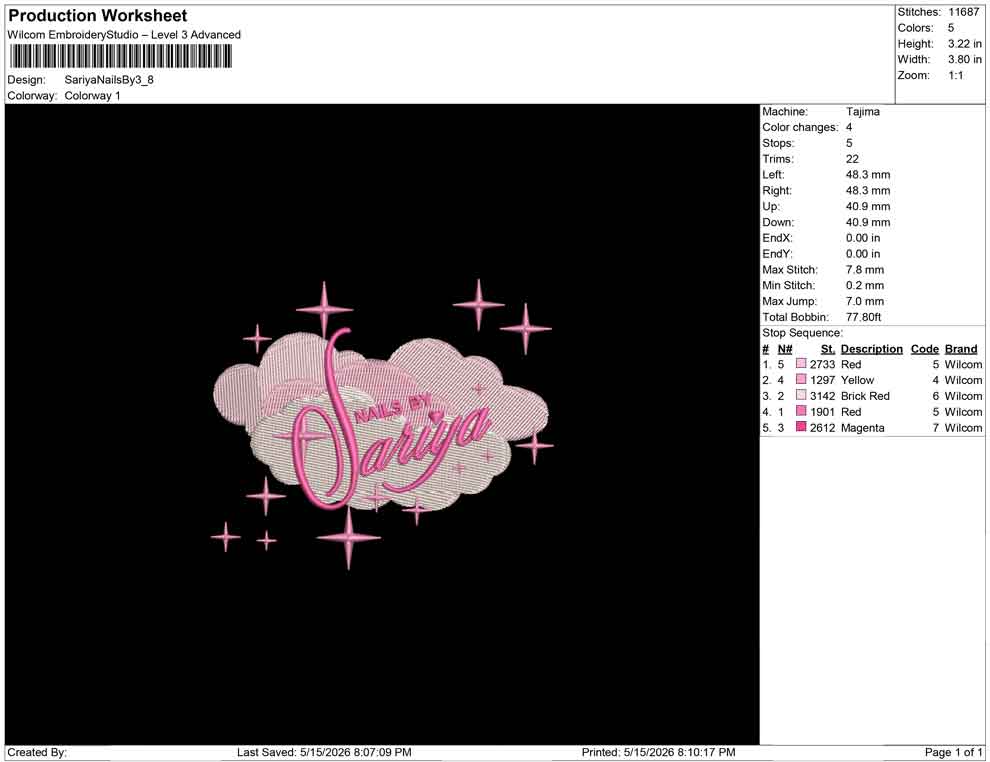Click zoom value '1:1'
This screenshot has height=762, width=990.
(956, 75)
